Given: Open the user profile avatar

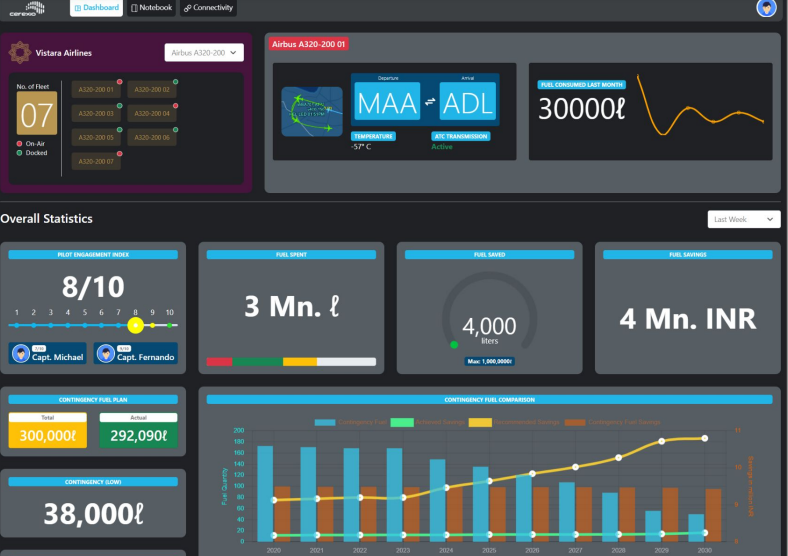Looking at the screenshot, I should point(766,8).
